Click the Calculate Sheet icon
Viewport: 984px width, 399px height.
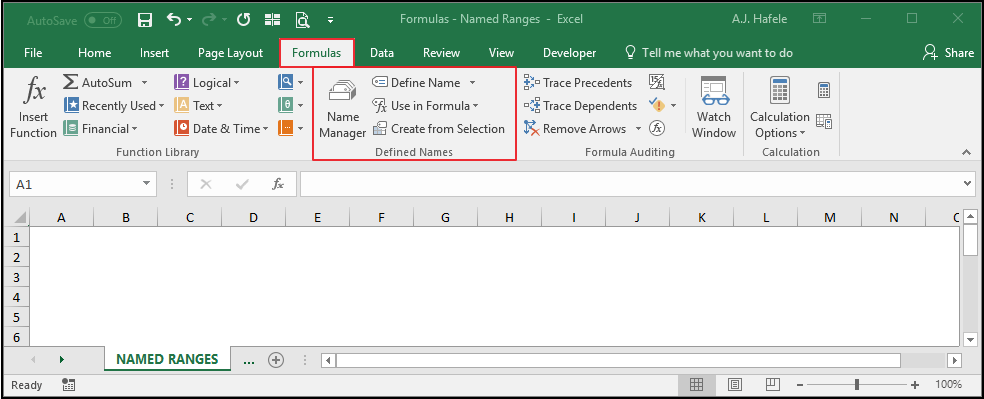coord(824,121)
